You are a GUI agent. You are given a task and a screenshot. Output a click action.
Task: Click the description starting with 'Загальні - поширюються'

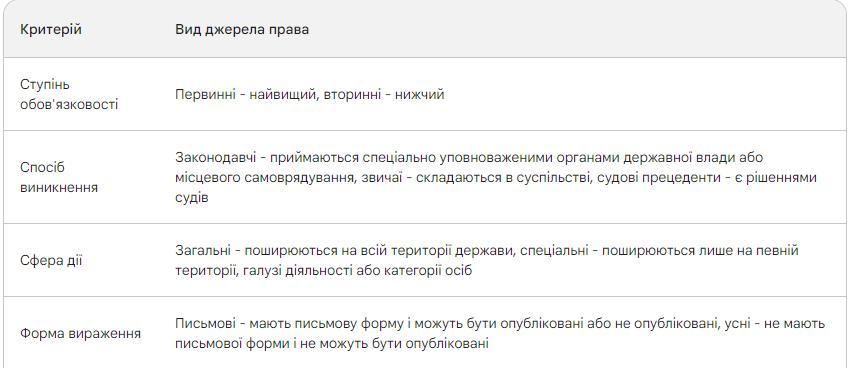coord(487,260)
